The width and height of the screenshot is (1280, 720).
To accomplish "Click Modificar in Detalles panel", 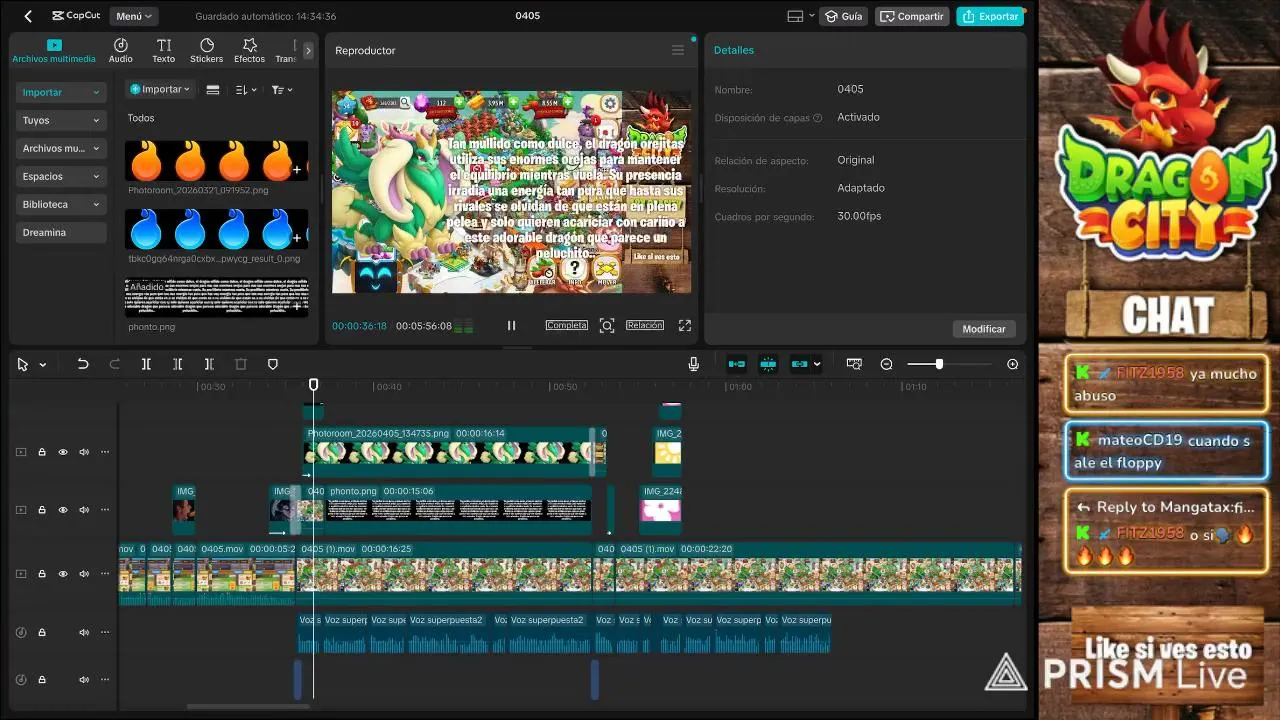I will [x=984, y=329].
